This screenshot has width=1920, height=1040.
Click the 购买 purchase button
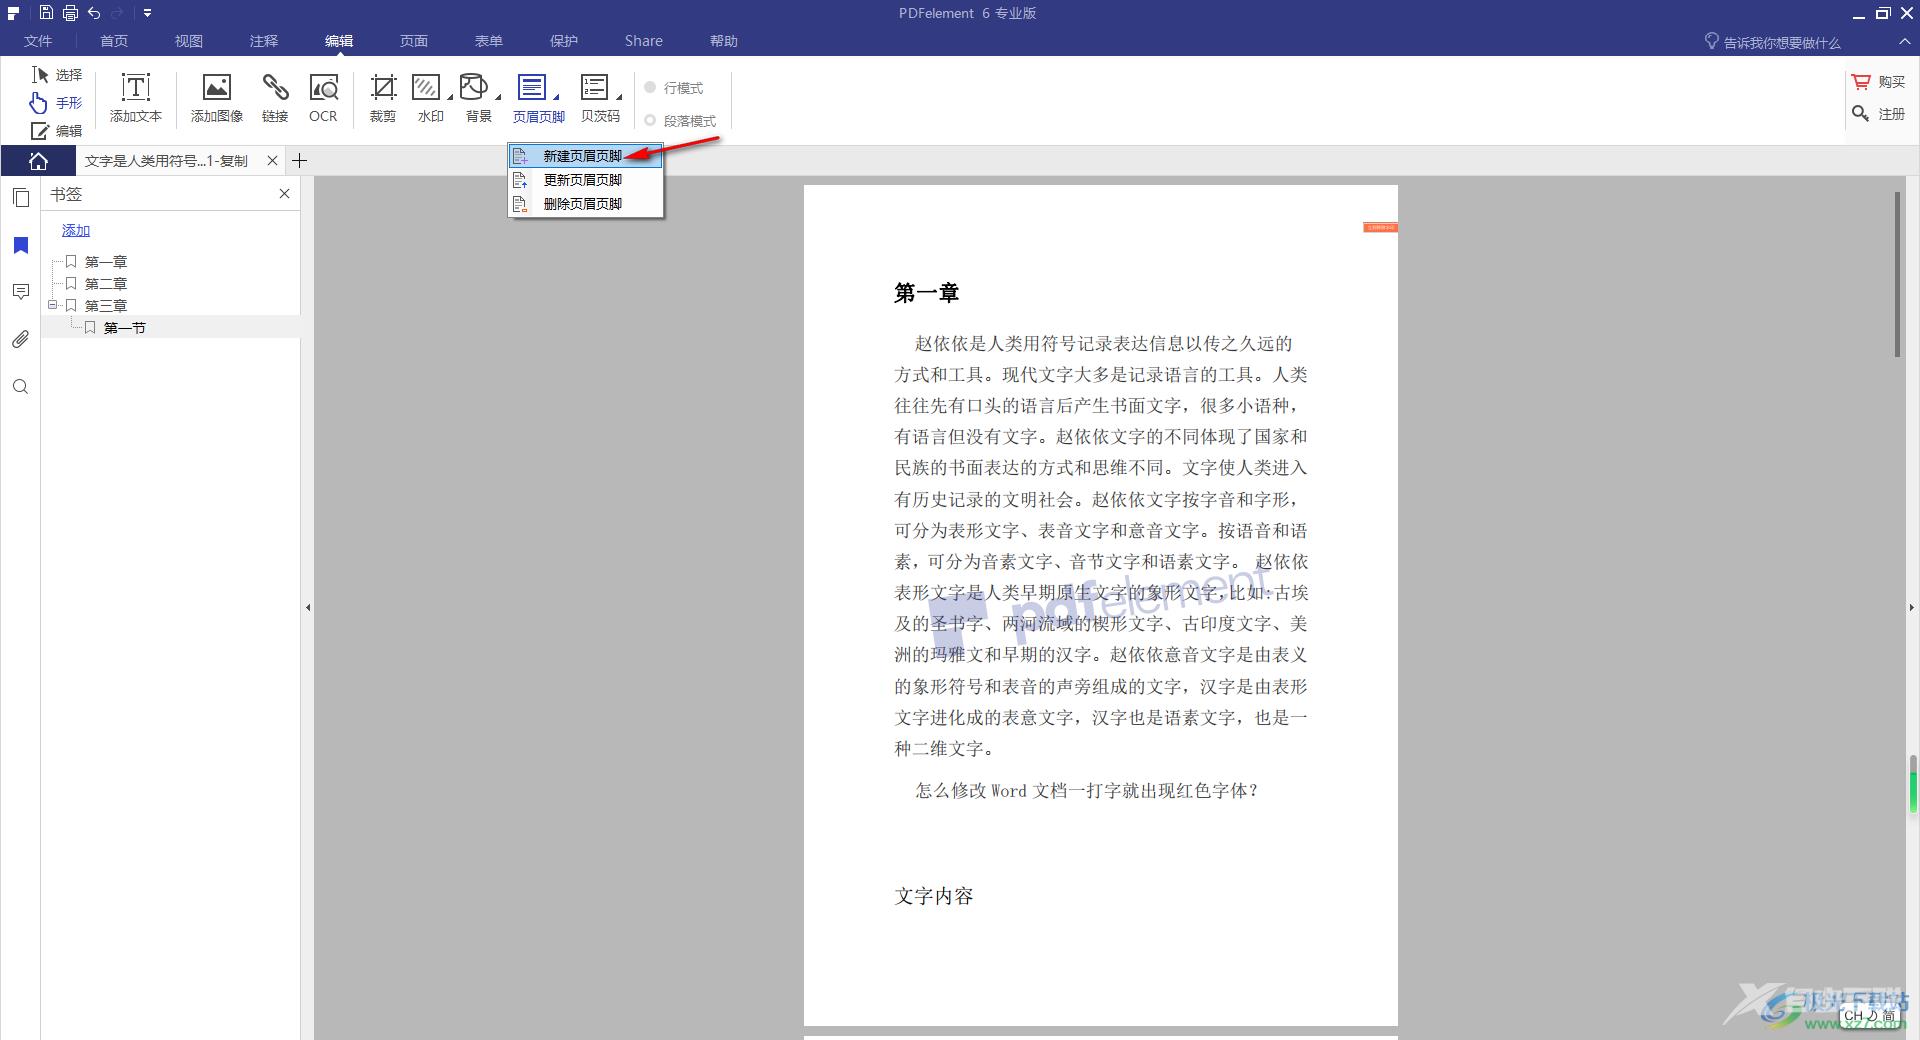click(x=1879, y=82)
